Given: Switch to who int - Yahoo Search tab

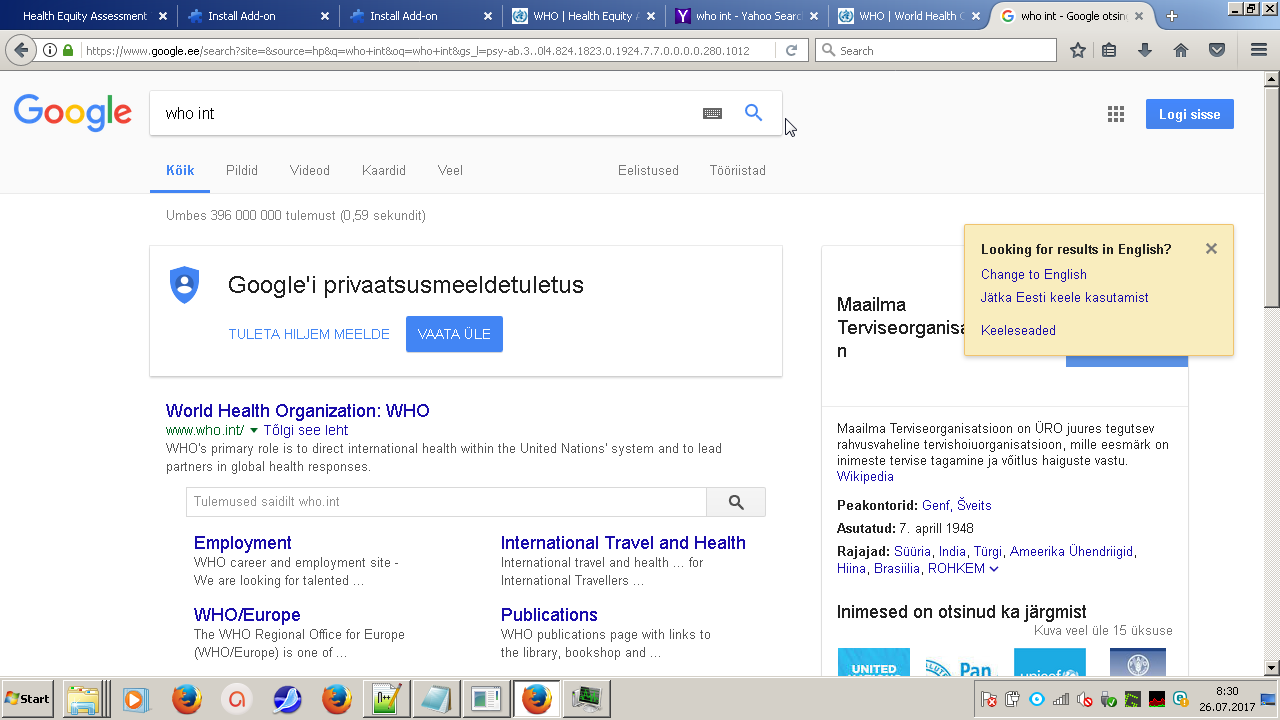Looking at the screenshot, I should (748, 16).
